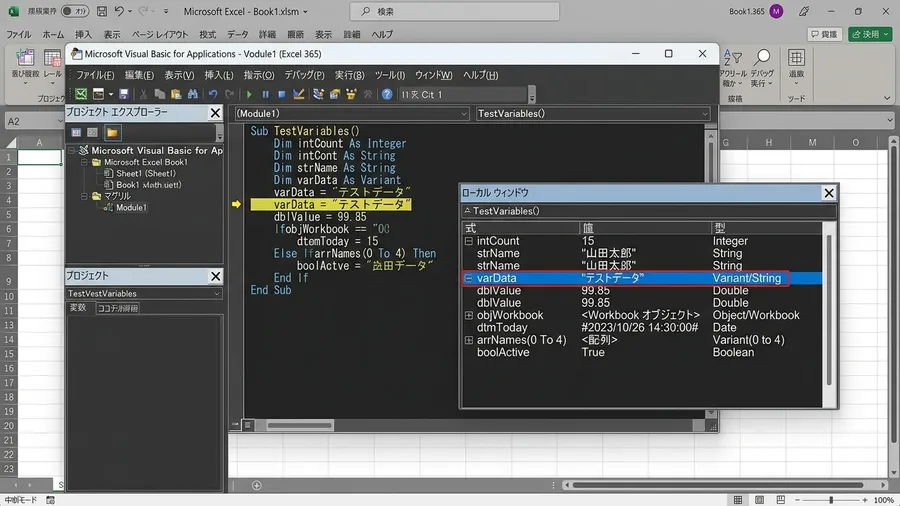
Task: Click the Comments button in Excel
Action: point(824,34)
